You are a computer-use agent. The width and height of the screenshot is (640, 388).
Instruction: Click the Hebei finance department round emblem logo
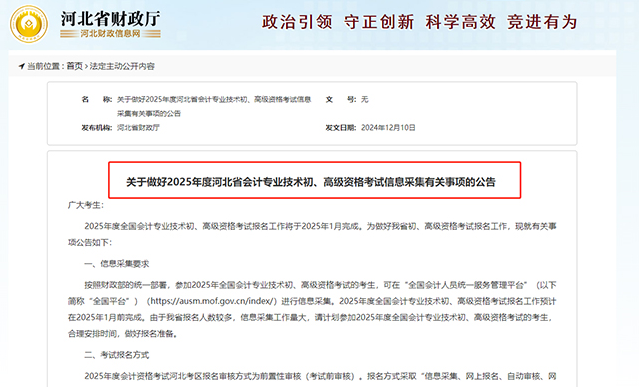click(29, 24)
